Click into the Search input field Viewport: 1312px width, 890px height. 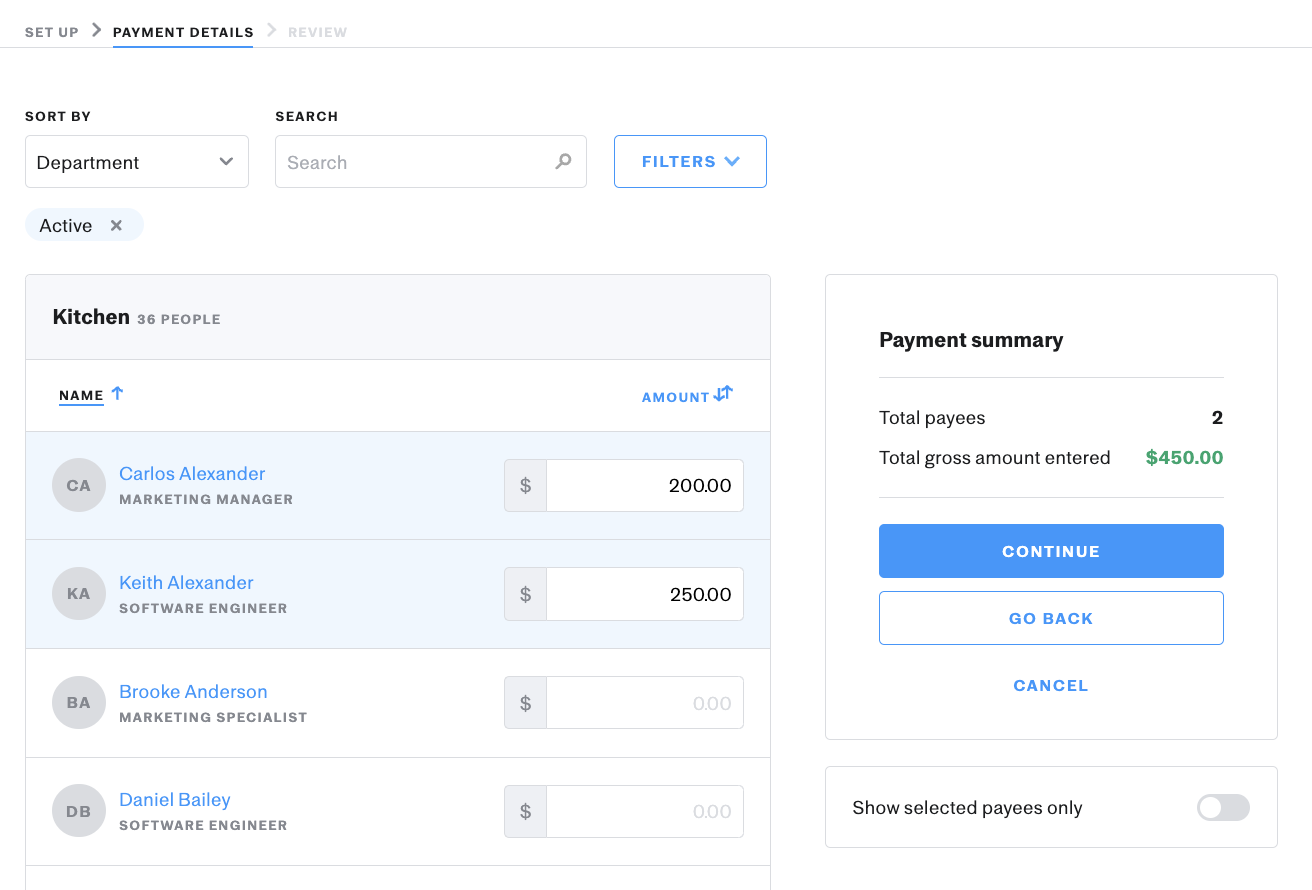pyautogui.click(x=415, y=162)
